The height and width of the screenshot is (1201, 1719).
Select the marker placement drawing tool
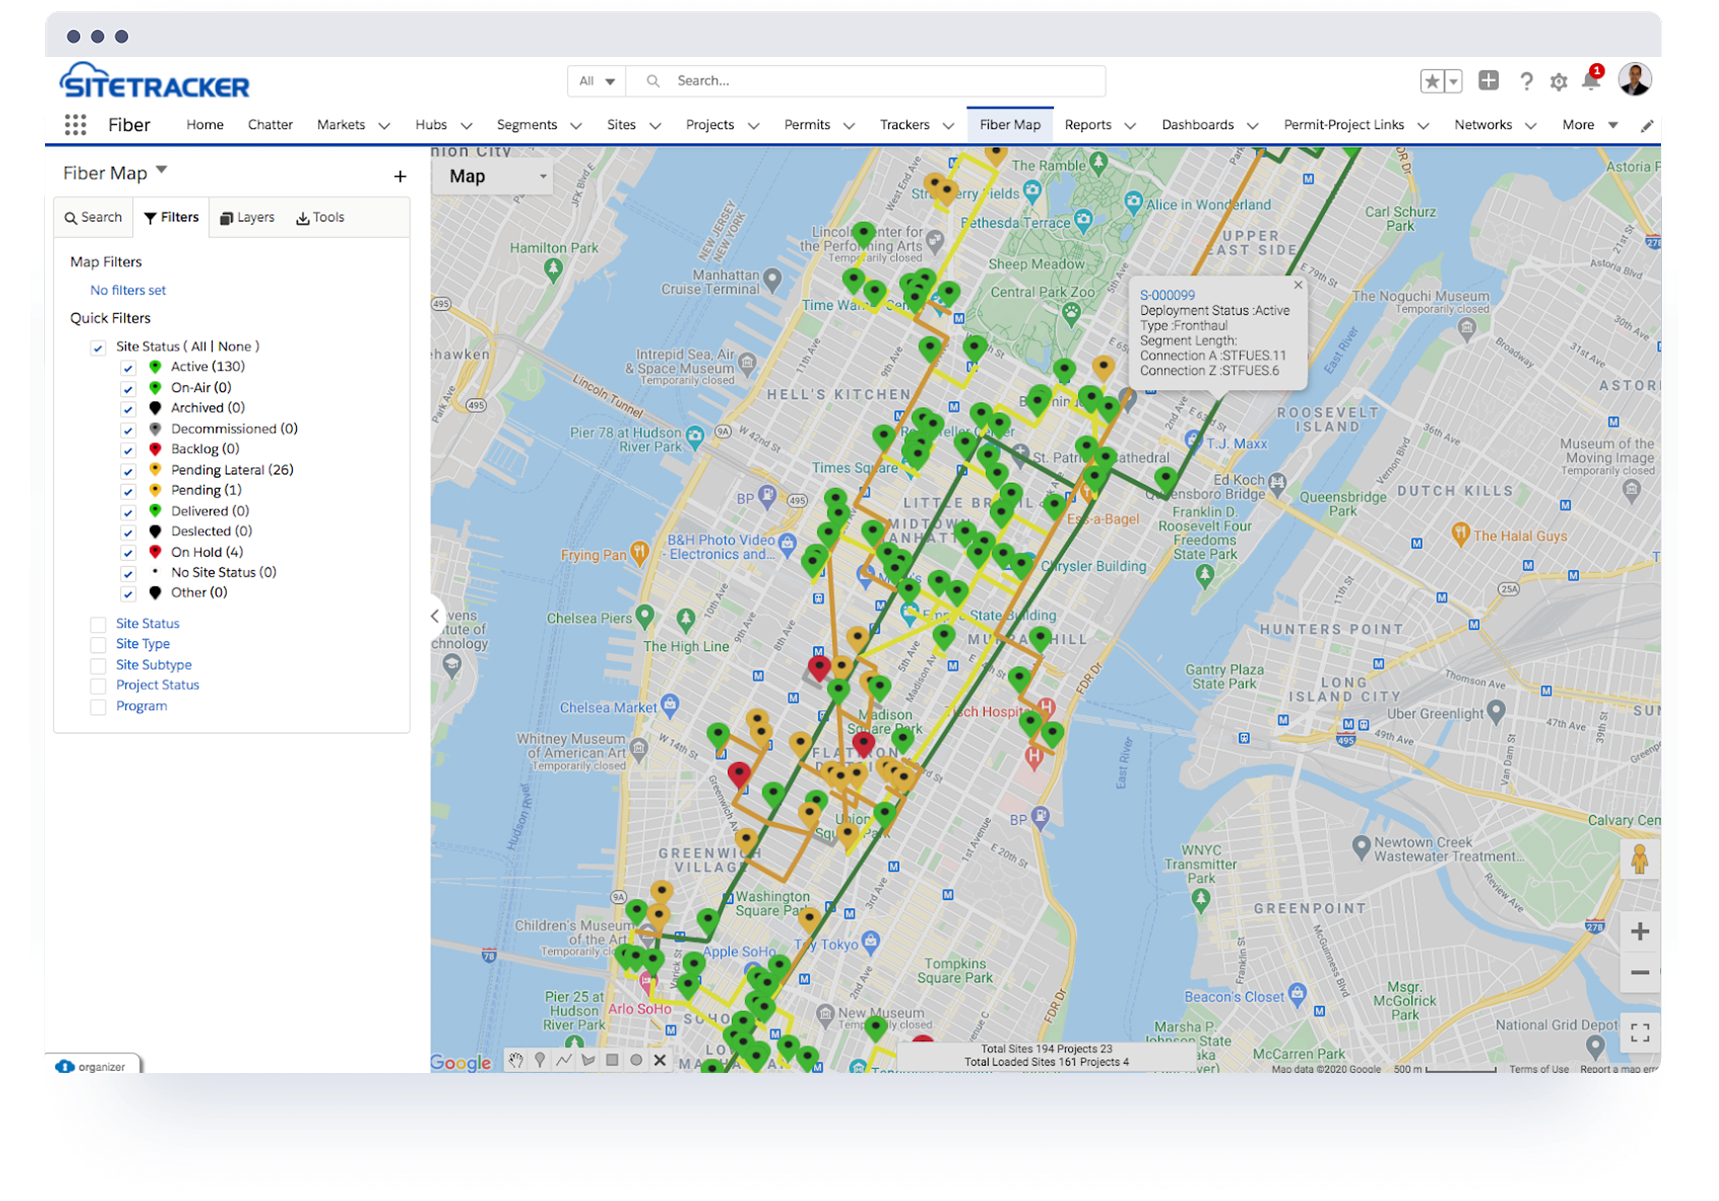(540, 1060)
